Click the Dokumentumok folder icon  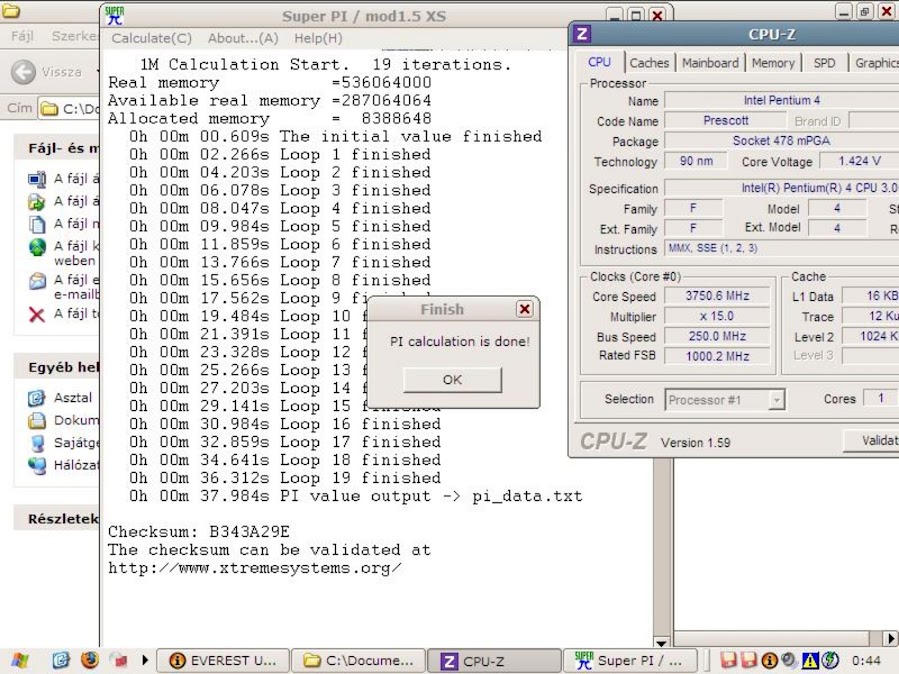37,421
